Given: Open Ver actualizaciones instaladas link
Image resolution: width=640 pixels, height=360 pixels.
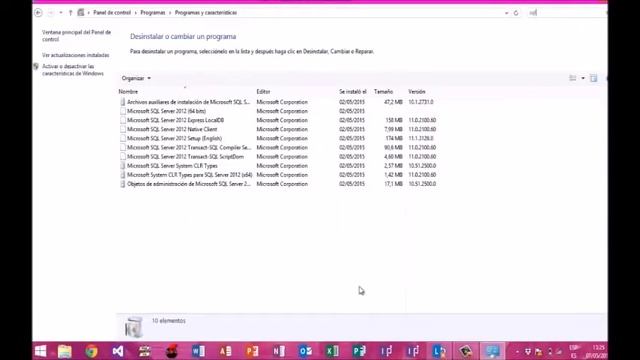Looking at the screenshot, I should point(76,55).
